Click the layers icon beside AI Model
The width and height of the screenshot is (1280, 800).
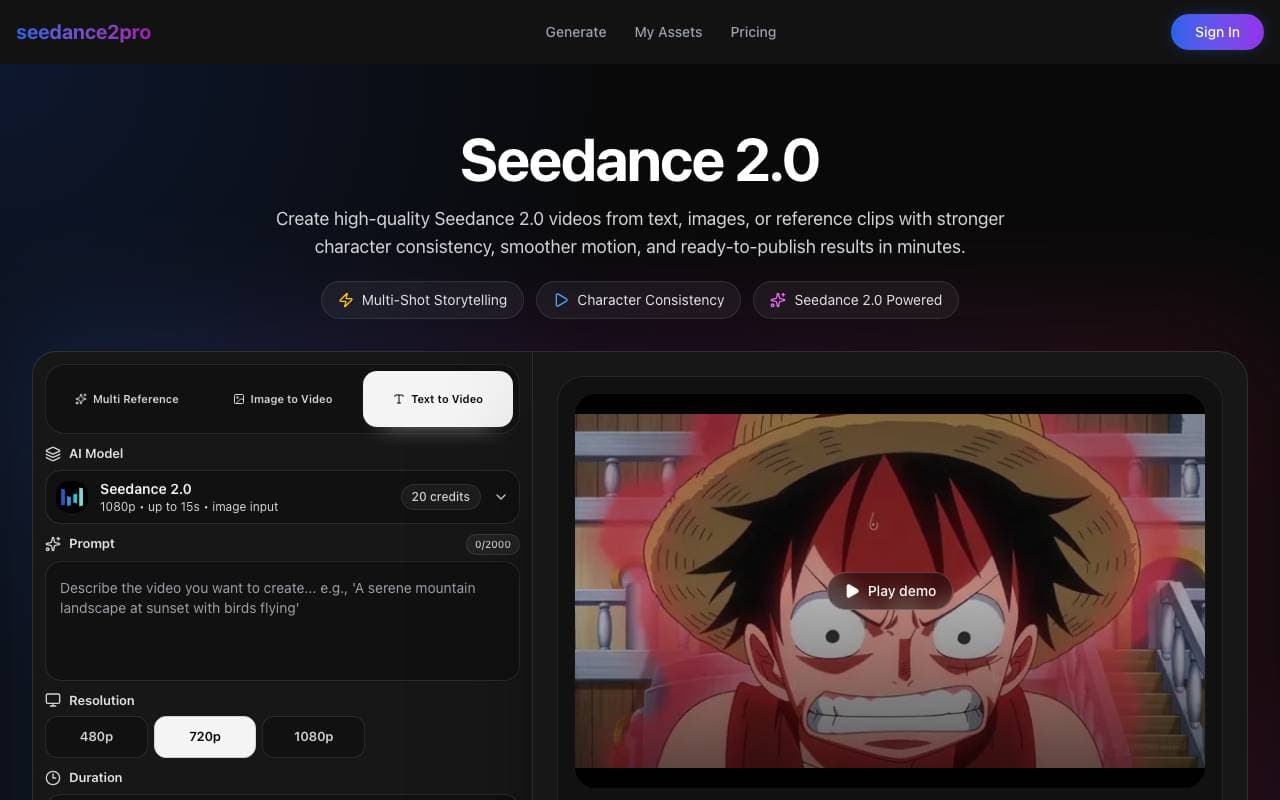click(x=53, y=454)
